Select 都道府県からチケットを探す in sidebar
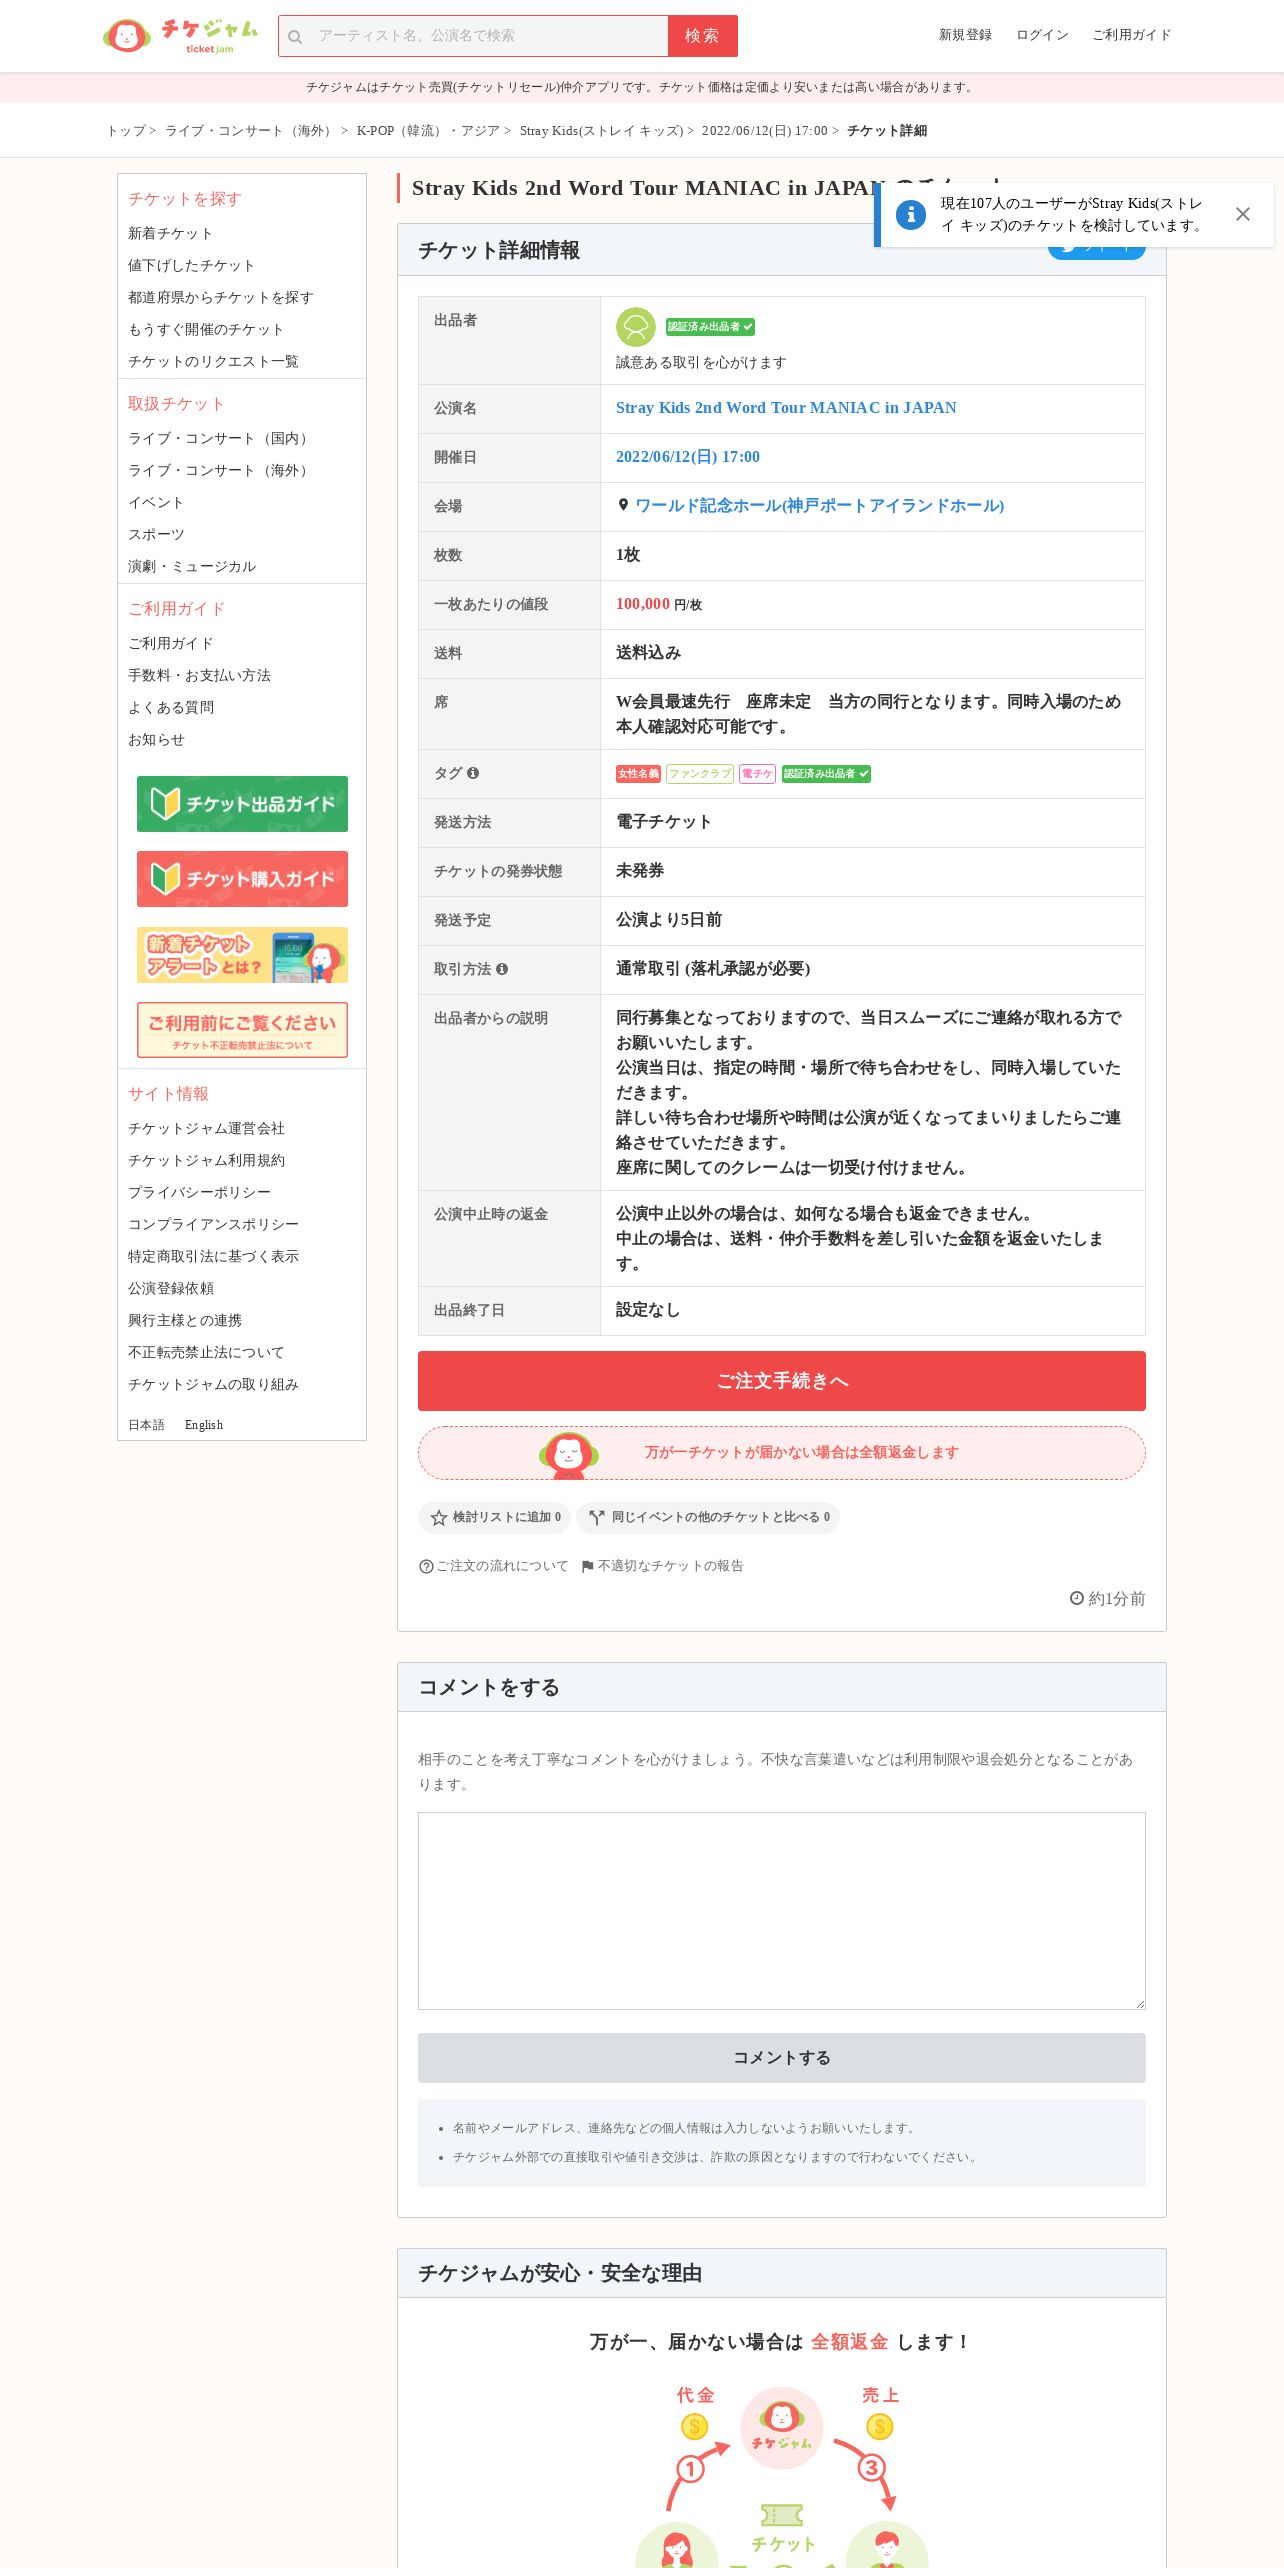The height and width of the screenshot is (2568, 1284). click(220, 297)
